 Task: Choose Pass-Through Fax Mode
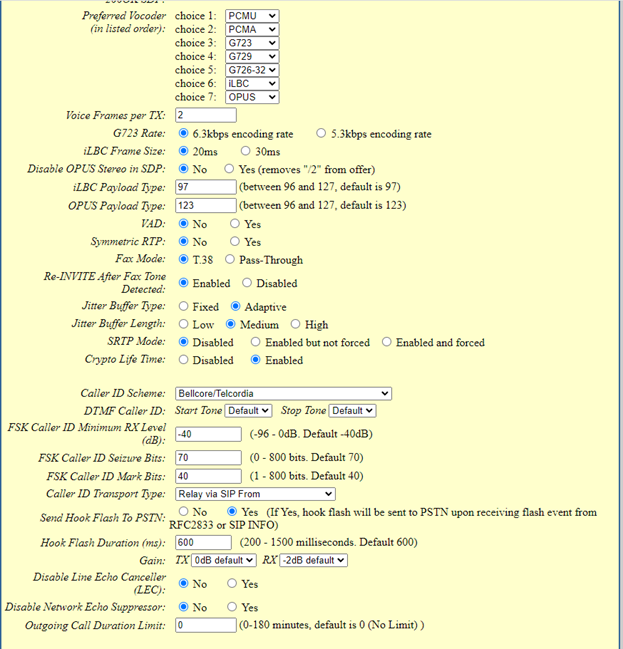pyautogui.click(x=230, y=259)
